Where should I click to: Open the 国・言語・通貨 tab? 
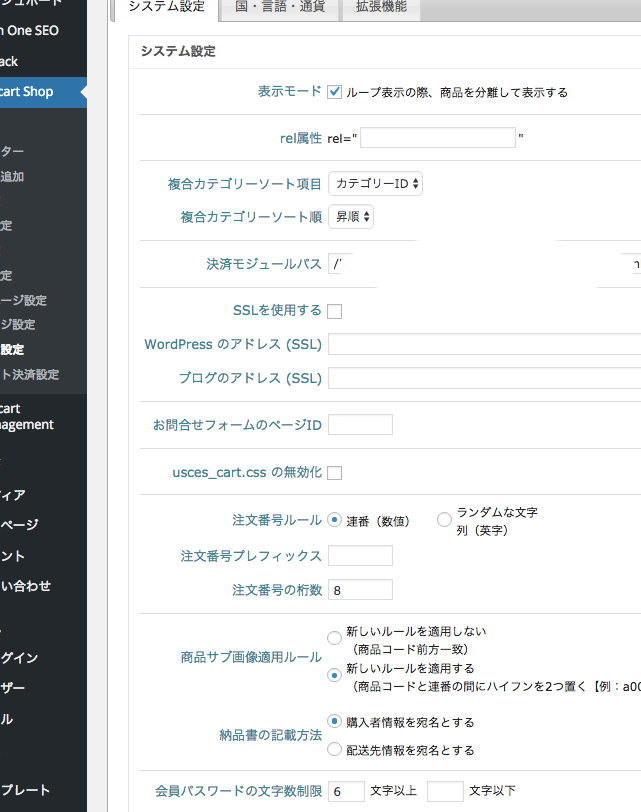(280, 7)
